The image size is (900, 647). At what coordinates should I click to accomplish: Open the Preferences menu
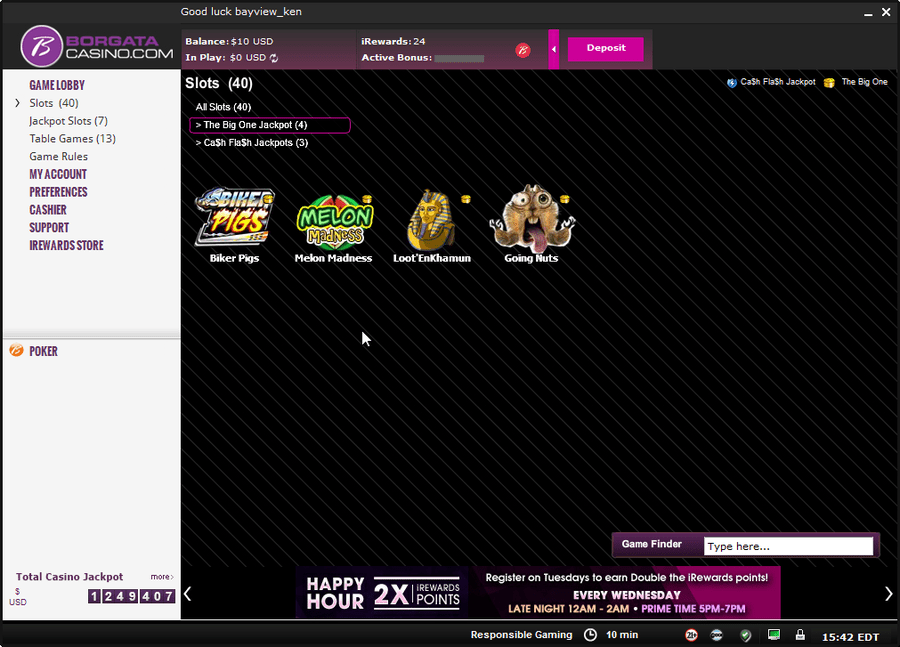[x=59, y=192]
